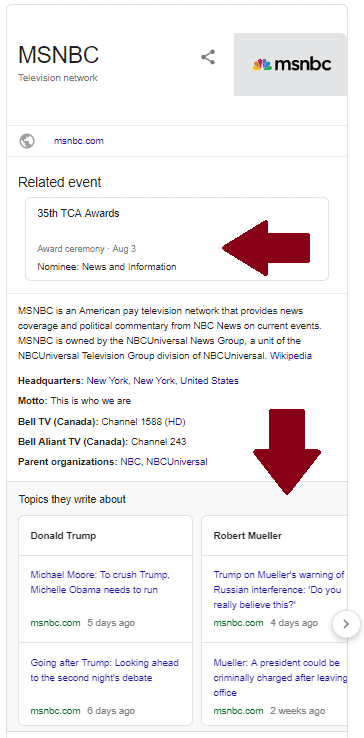
Task: Read Michael Moore: To crush Trump article
Action: tap(100, 582)
